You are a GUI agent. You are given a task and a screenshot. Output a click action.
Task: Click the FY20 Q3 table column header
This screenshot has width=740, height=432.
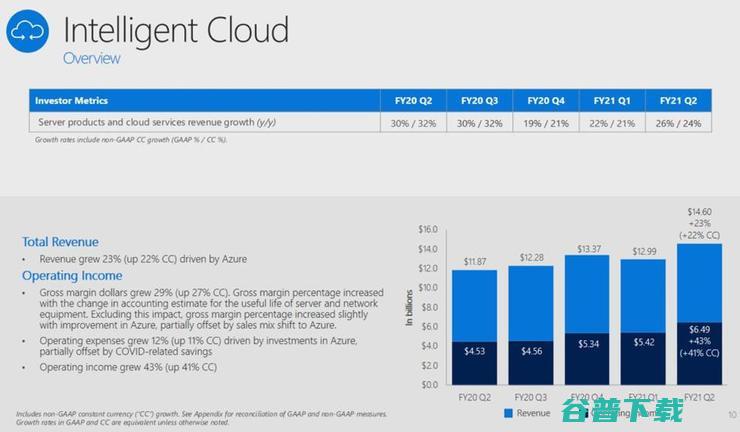(x=479, y=101)
